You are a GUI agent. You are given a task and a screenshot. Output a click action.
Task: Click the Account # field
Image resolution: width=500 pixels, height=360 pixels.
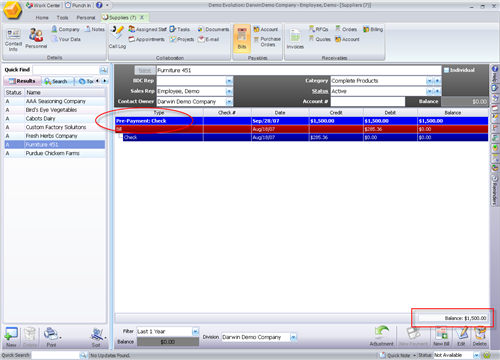[368, 101]
